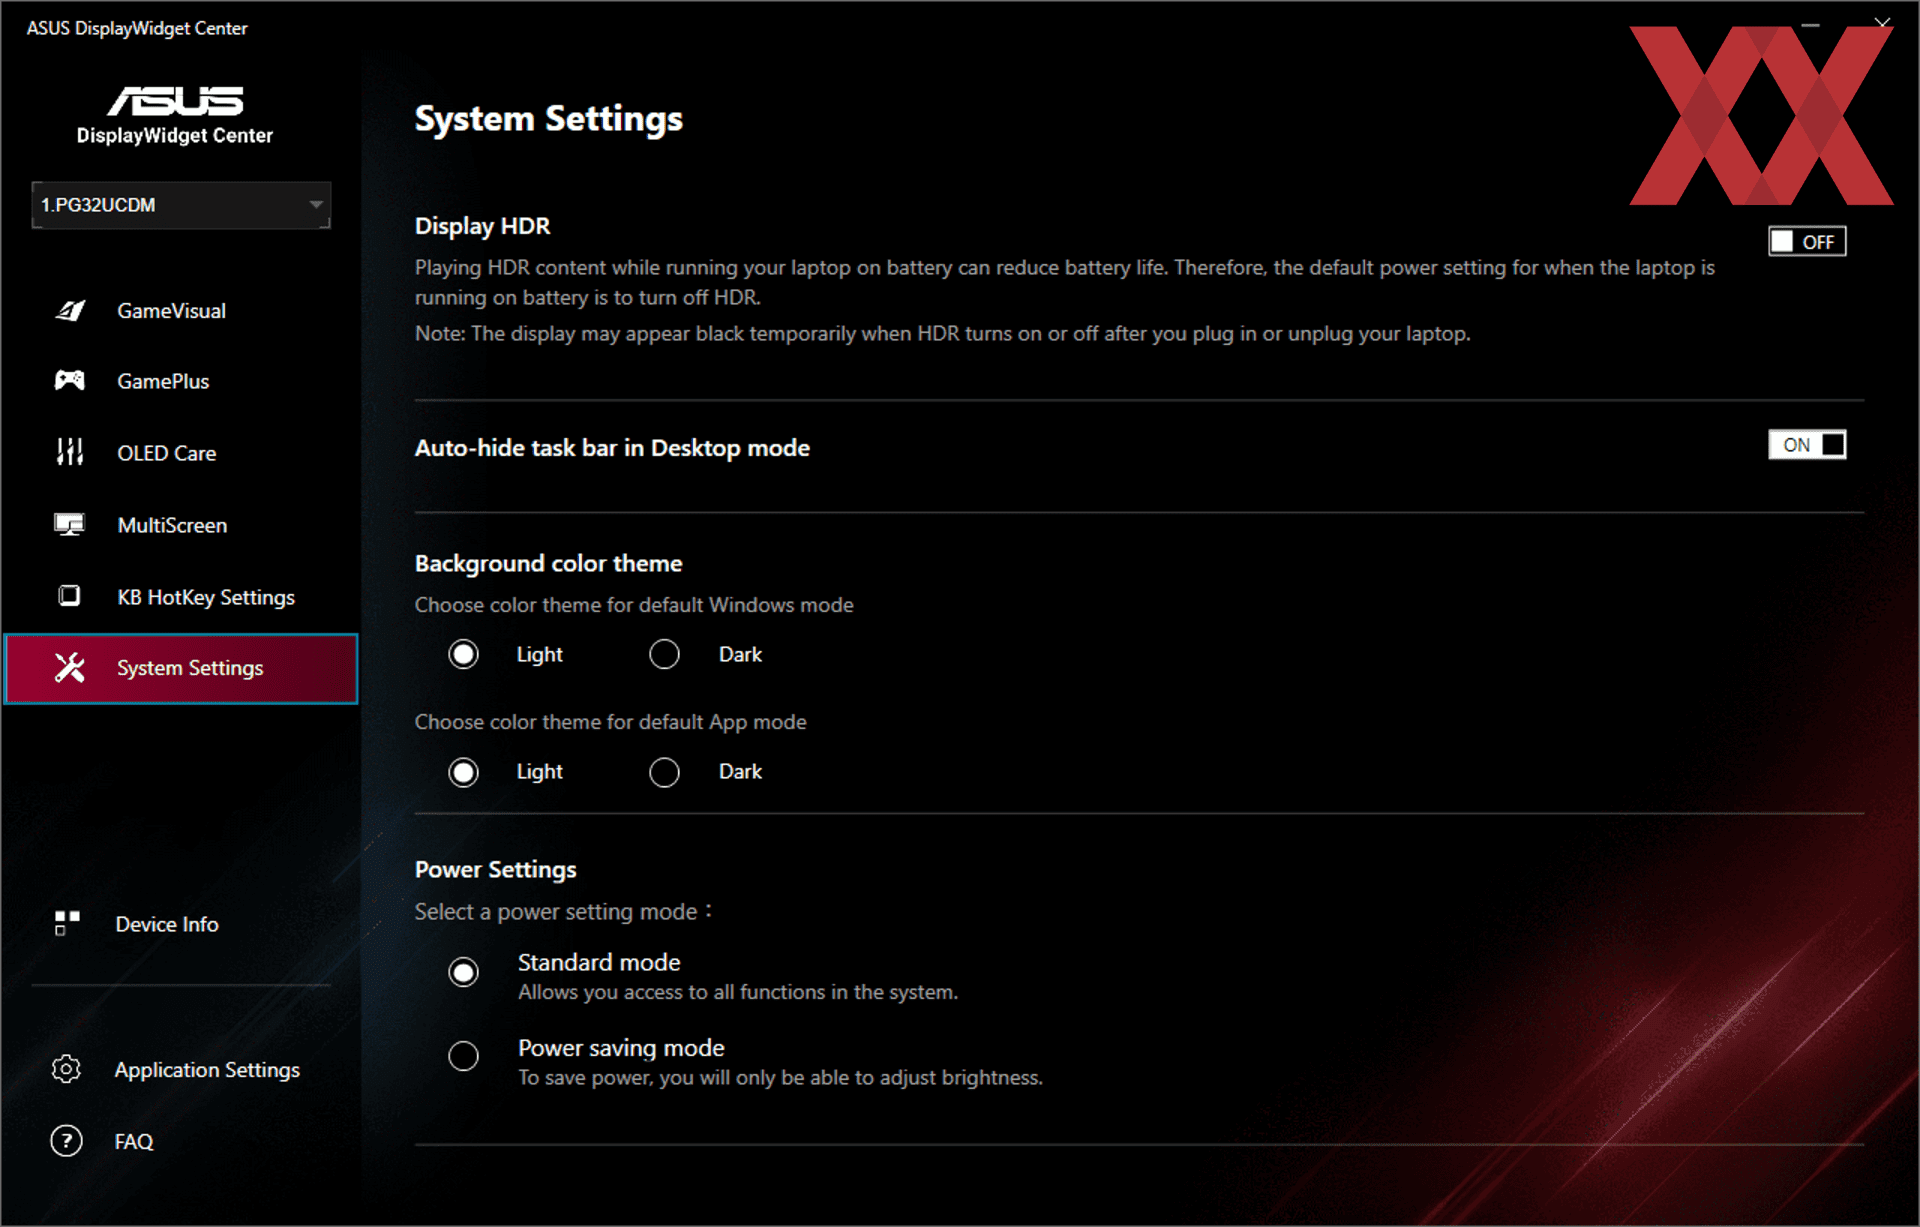The width and height of the screenshot is (1920, 1227).
Task: Switch to MultiScreen section
Action: coord(181,525)
